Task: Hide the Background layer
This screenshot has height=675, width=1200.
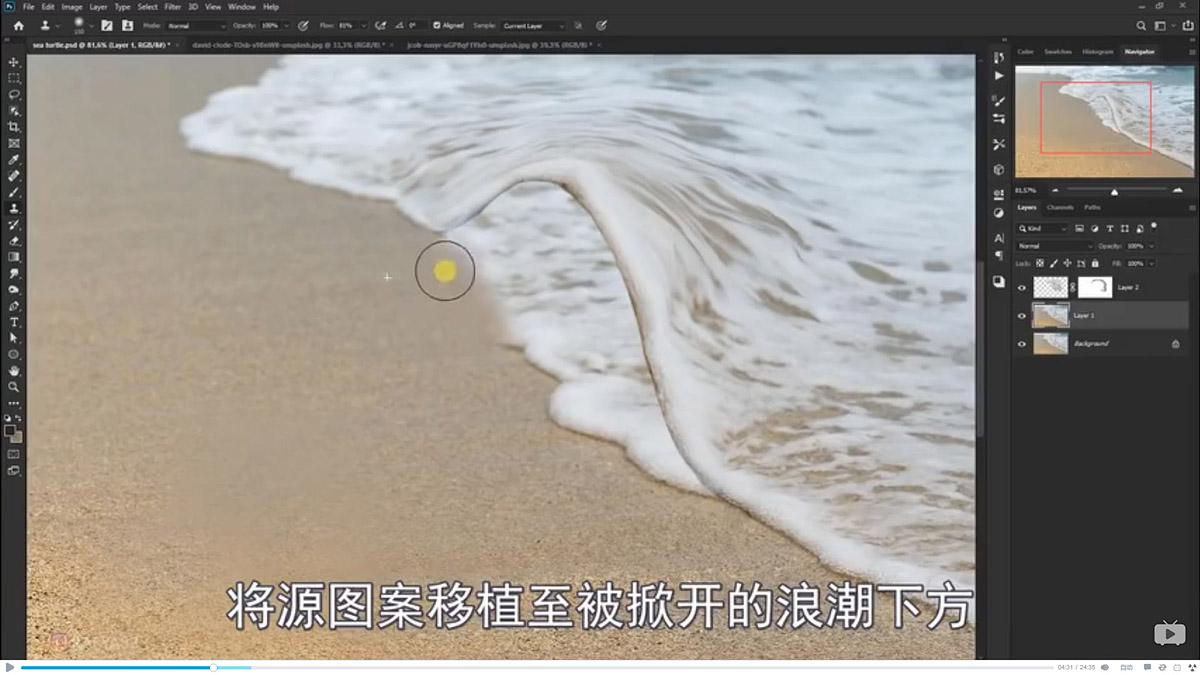Action: [x=1021, y=343]
